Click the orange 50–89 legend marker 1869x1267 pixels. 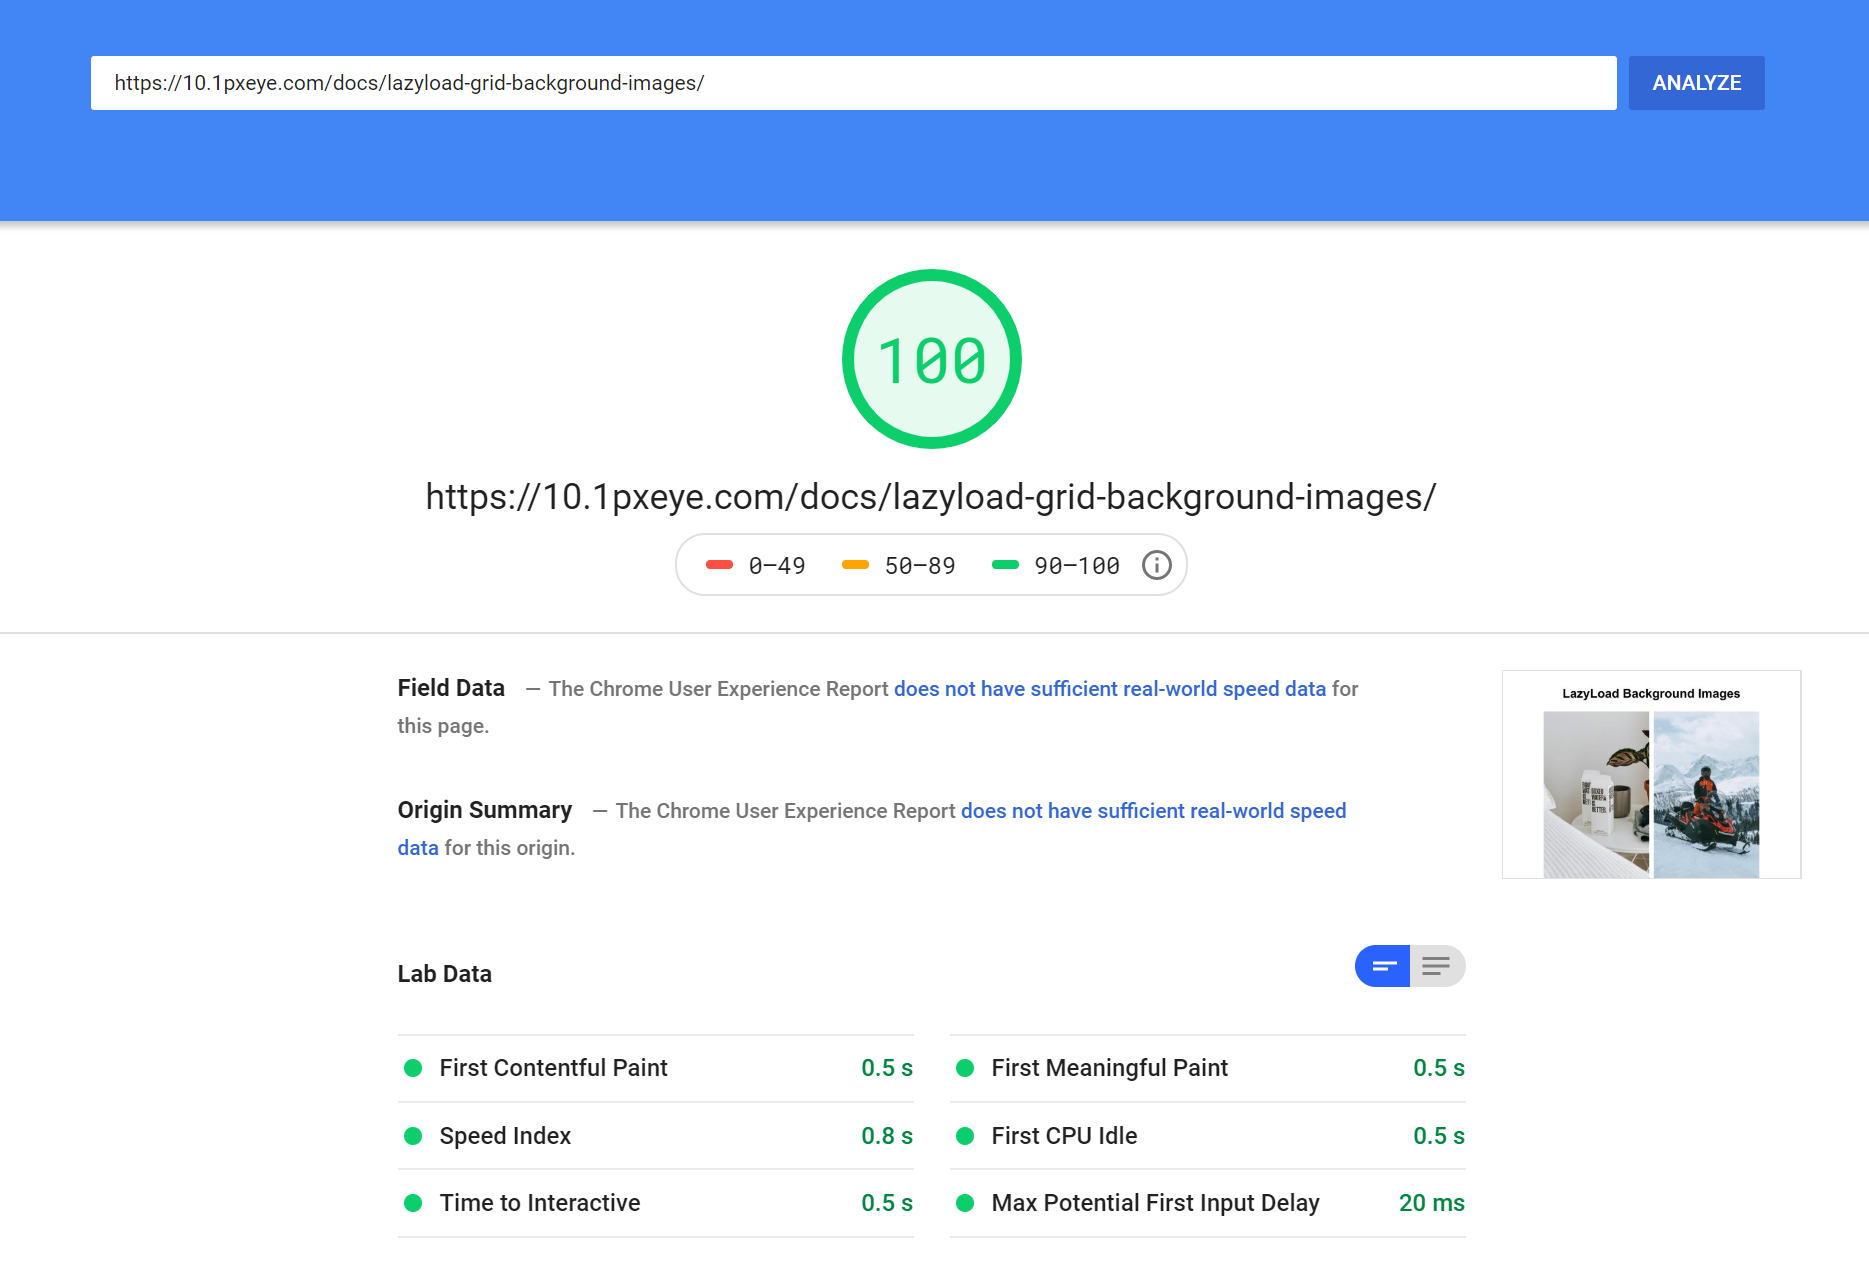tap(855, 566)
